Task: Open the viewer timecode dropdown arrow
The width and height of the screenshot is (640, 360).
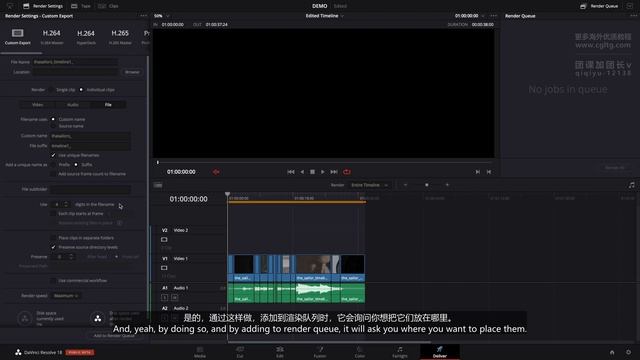Action: click(x=484, y=16)
